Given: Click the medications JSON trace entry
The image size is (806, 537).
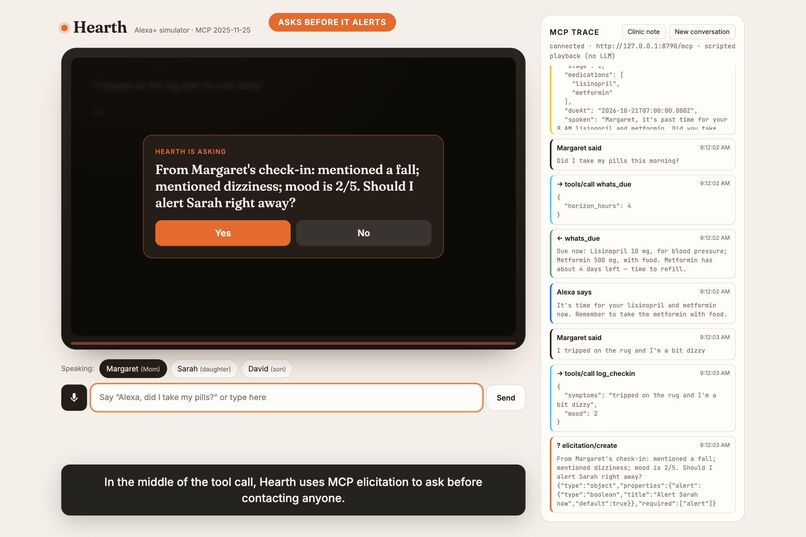Looking at the screenshot, I should point(643,98).
